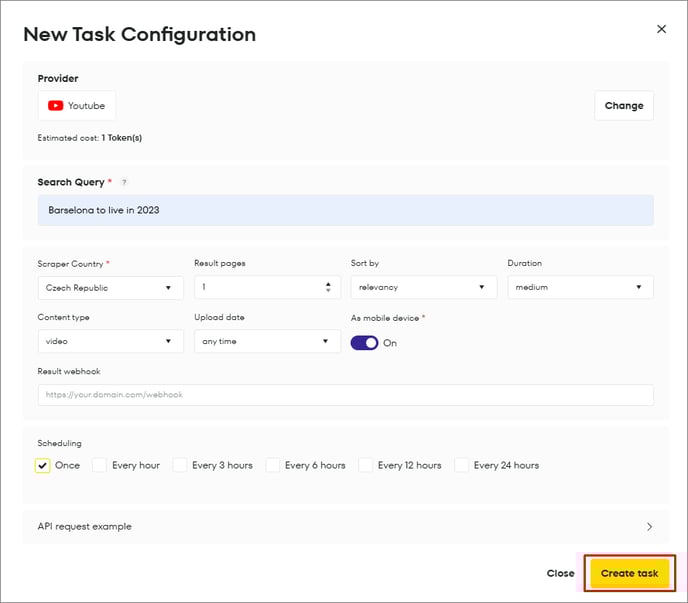Open the Scraper Country dropdown

click(111, 288)
